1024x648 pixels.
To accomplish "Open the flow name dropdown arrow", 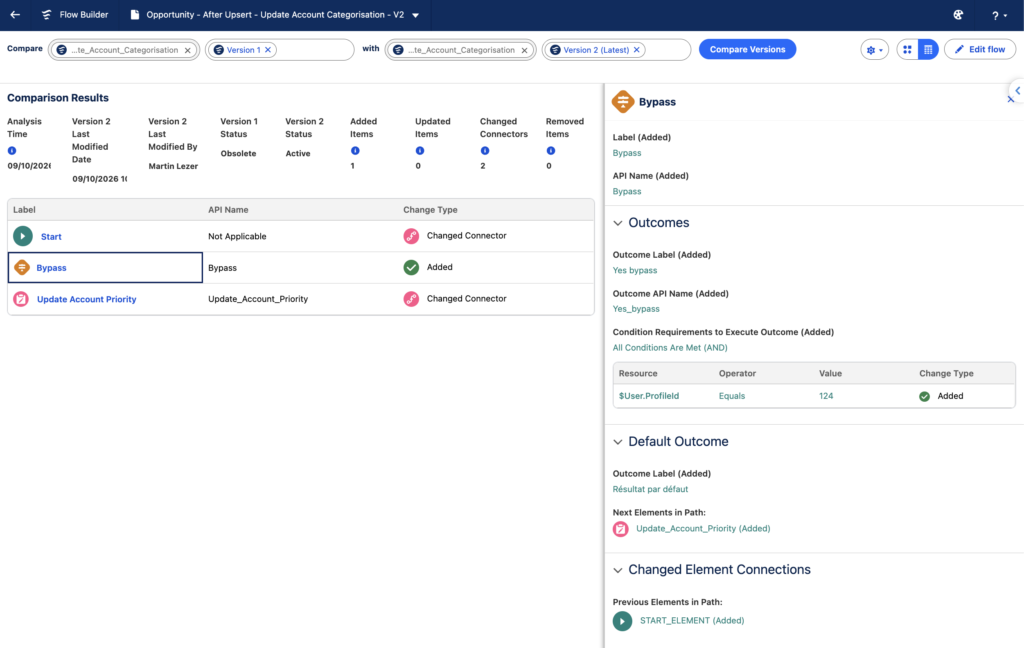I will tap(415, 15).
